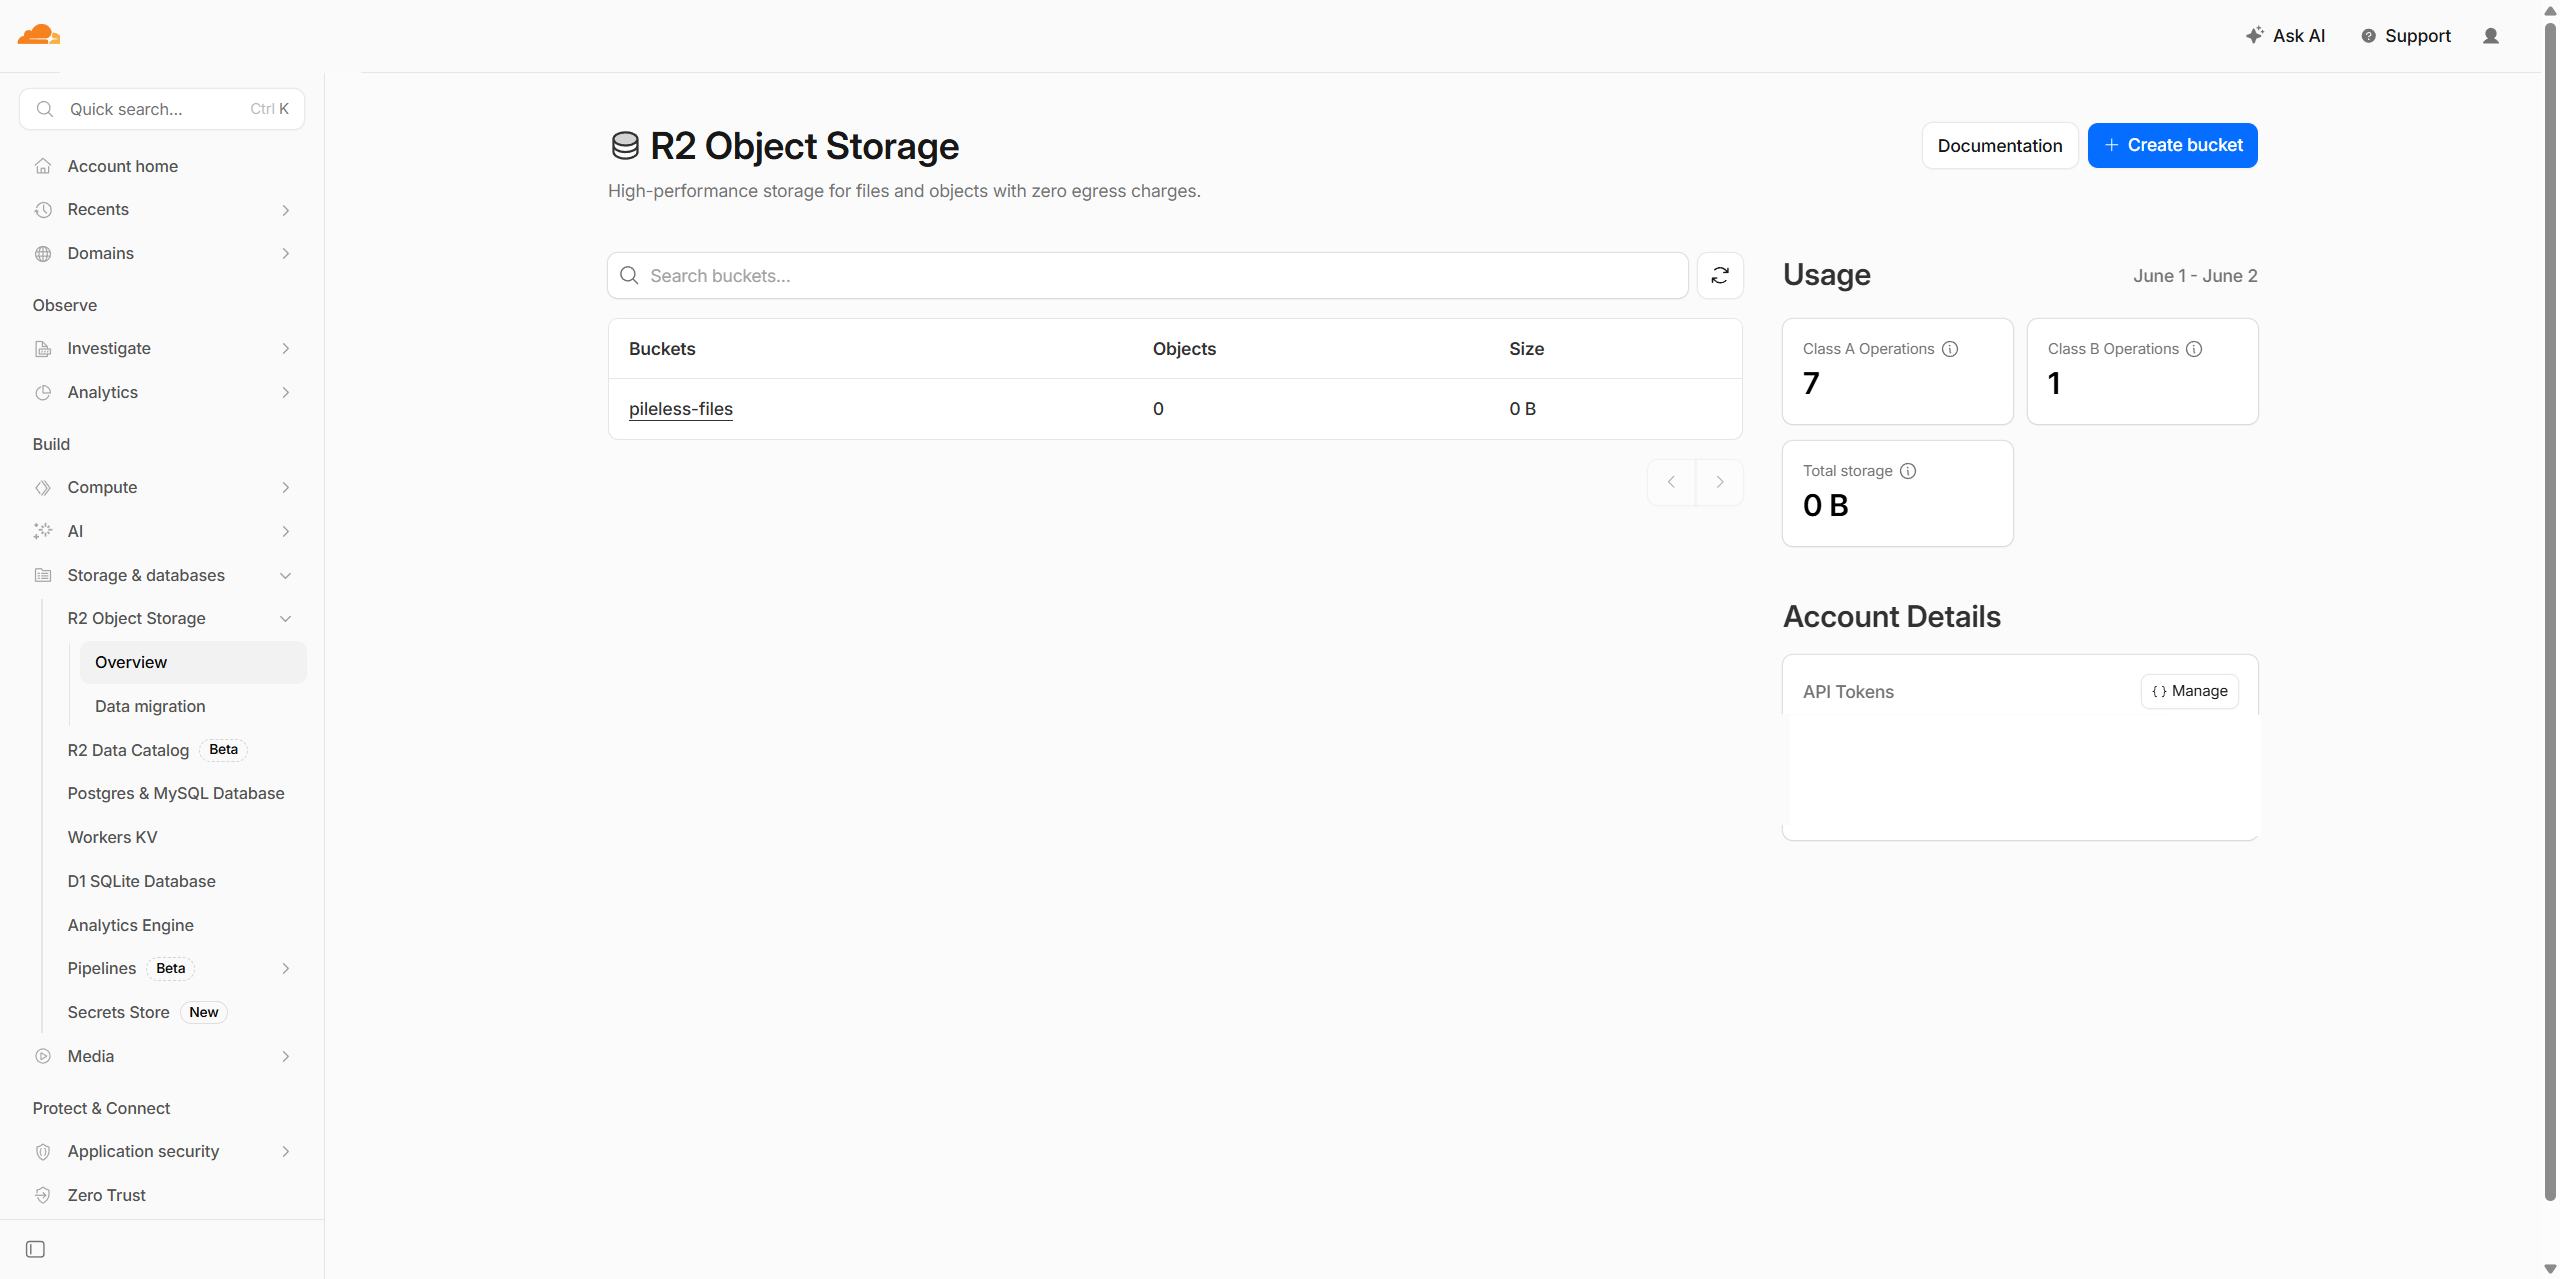Click Total storage info icon
Viewport: 2560px width, 1279px height.
(x=1908, y=471)
